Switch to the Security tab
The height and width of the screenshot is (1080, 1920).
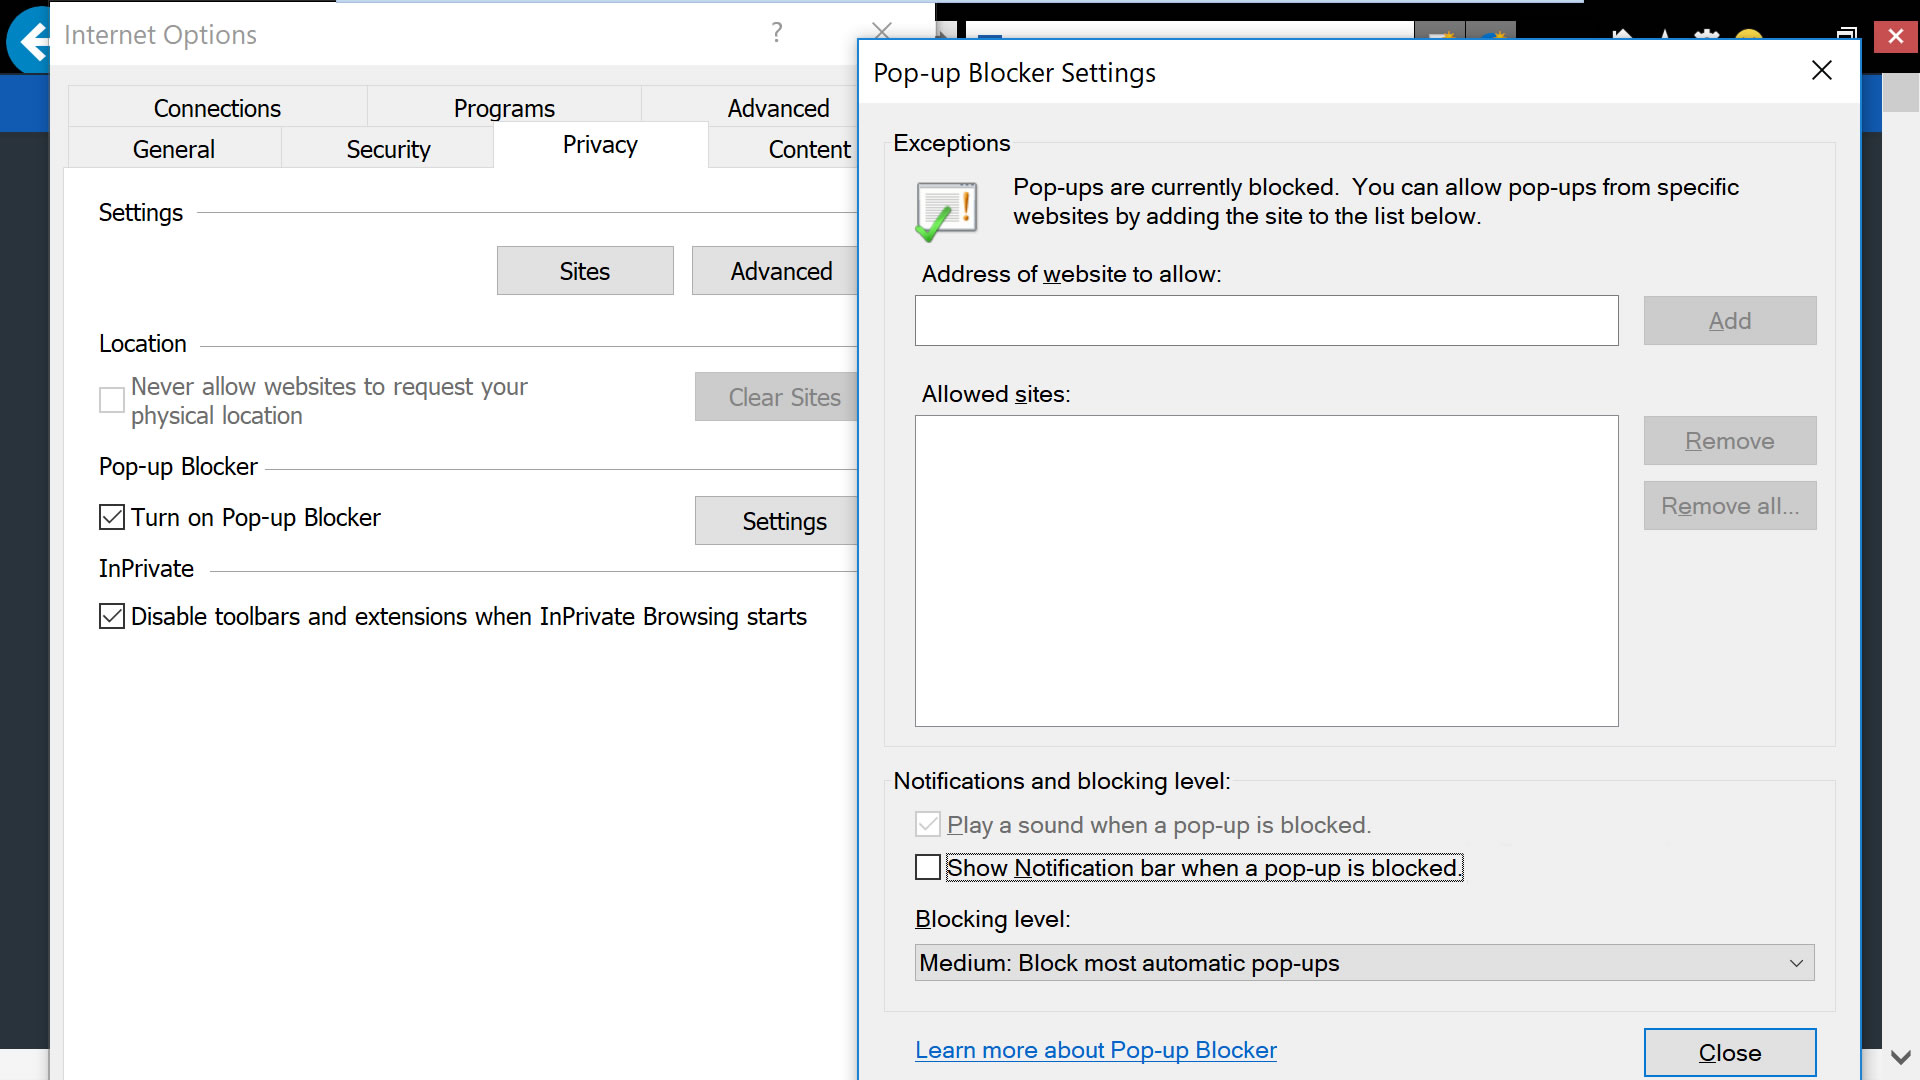coord(388,149)
